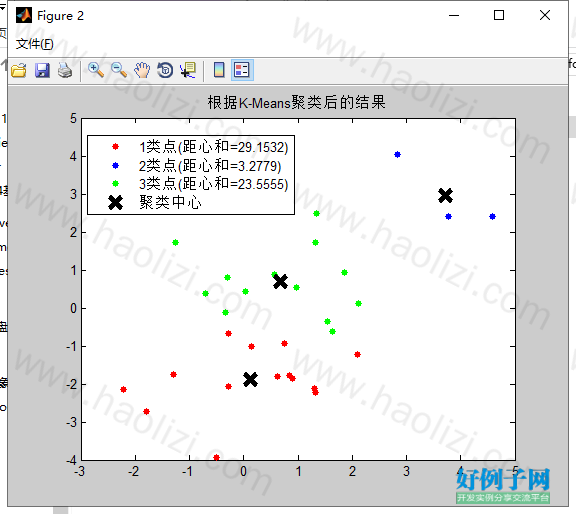Select the Zoom Out magnifier tool
Screen dimensions: 576x514
(x=119, y=70)
